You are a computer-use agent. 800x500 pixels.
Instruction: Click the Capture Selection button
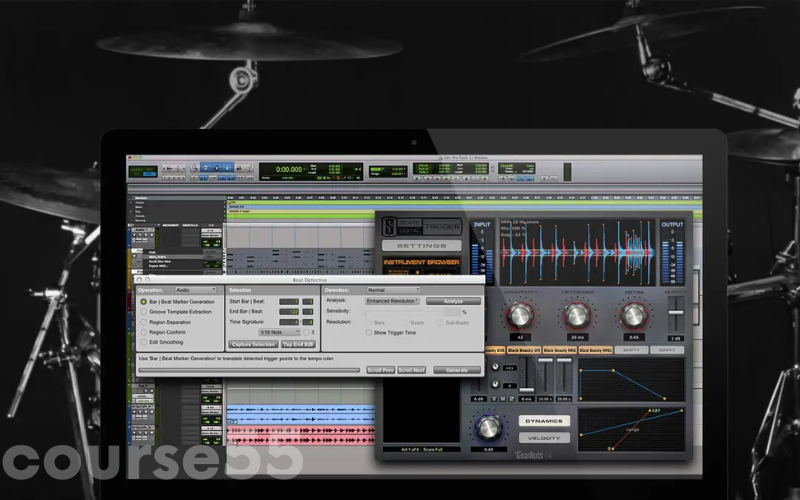point(254,344)
